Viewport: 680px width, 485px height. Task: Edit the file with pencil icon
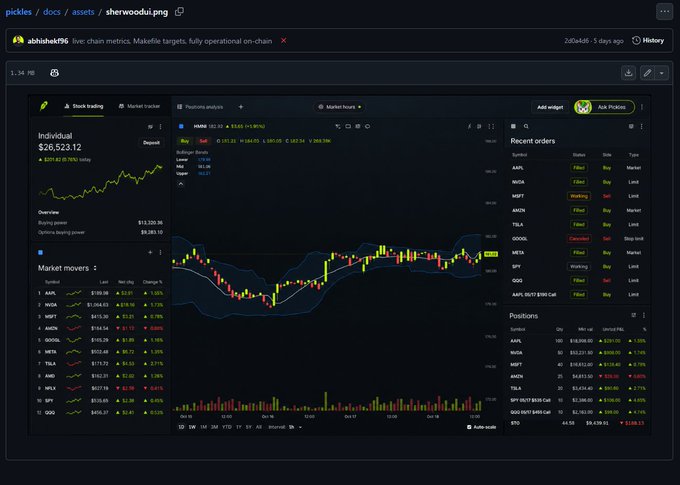pyautogui.click(x=647, y=73)
